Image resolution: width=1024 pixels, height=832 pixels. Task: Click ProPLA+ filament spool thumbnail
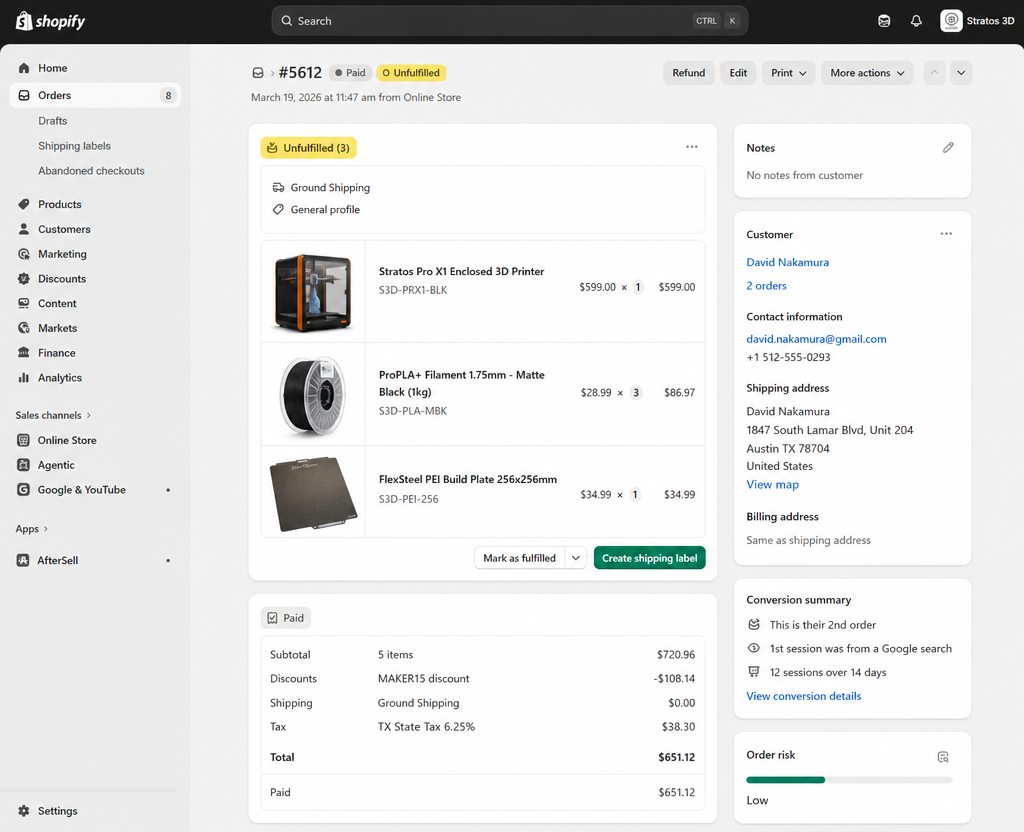[313, 394]
